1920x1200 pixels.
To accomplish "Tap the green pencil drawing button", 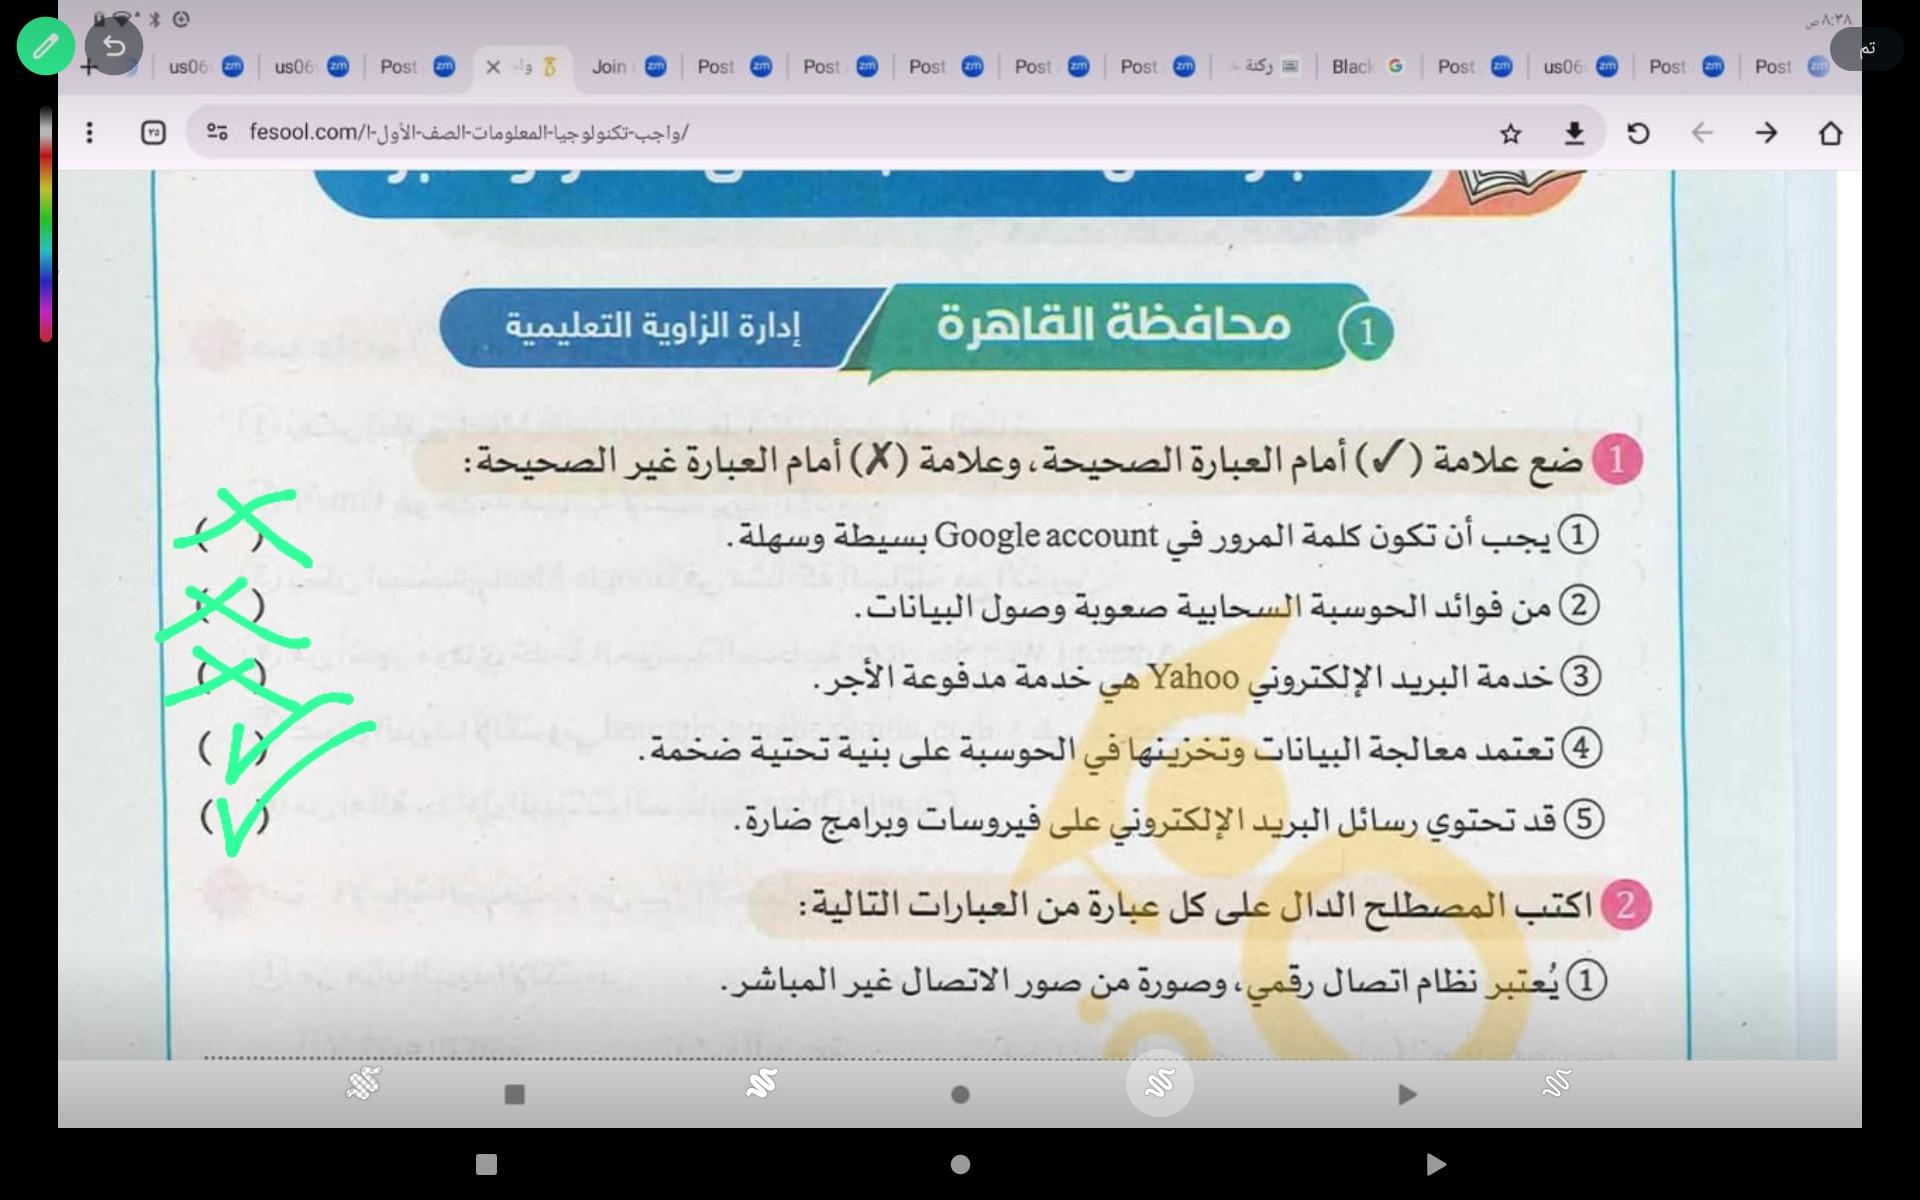I will [45, 46].
